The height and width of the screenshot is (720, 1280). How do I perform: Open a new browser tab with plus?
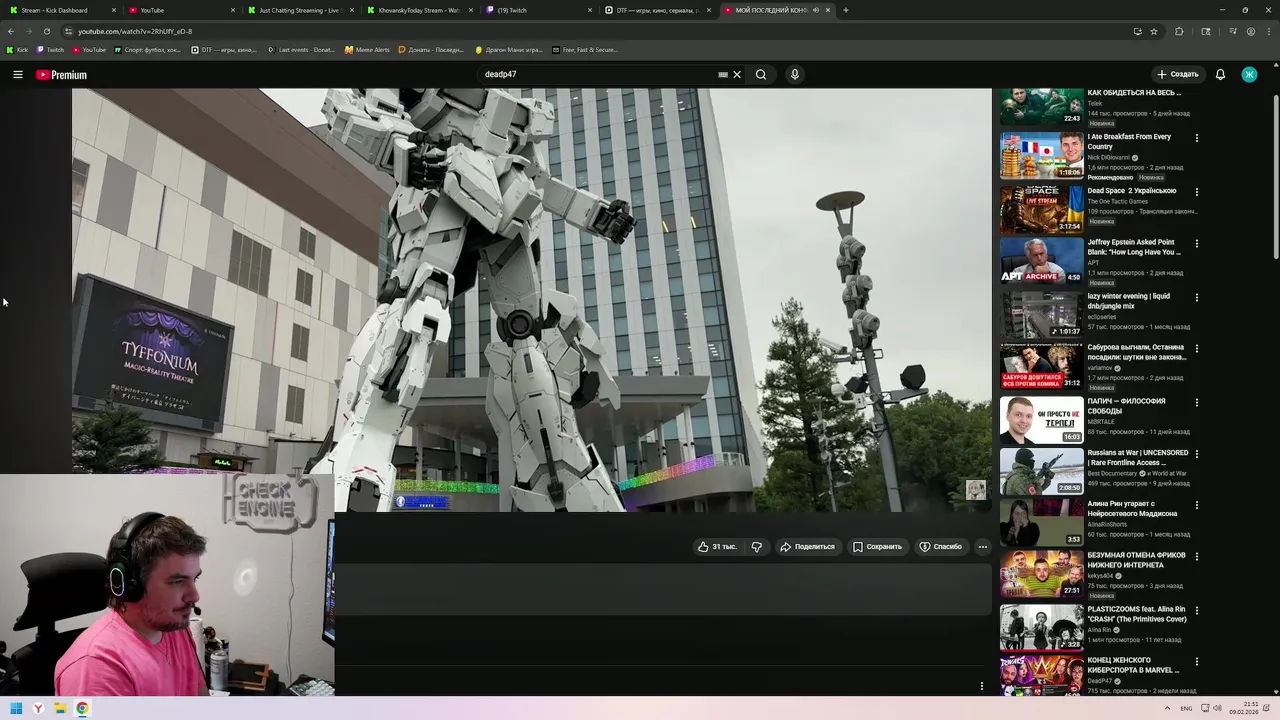pyautogui.click(x=846, y=10)
